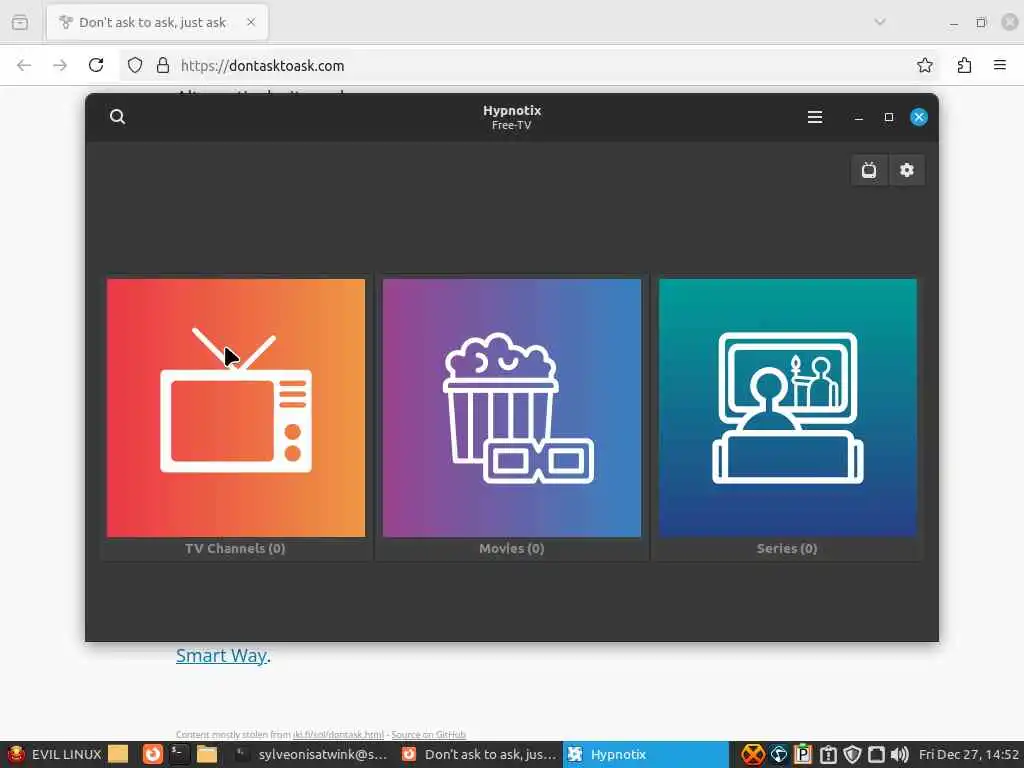Open the clipboard tray icon
Viewport: 1024px width, 768px height.
(828, 755)
